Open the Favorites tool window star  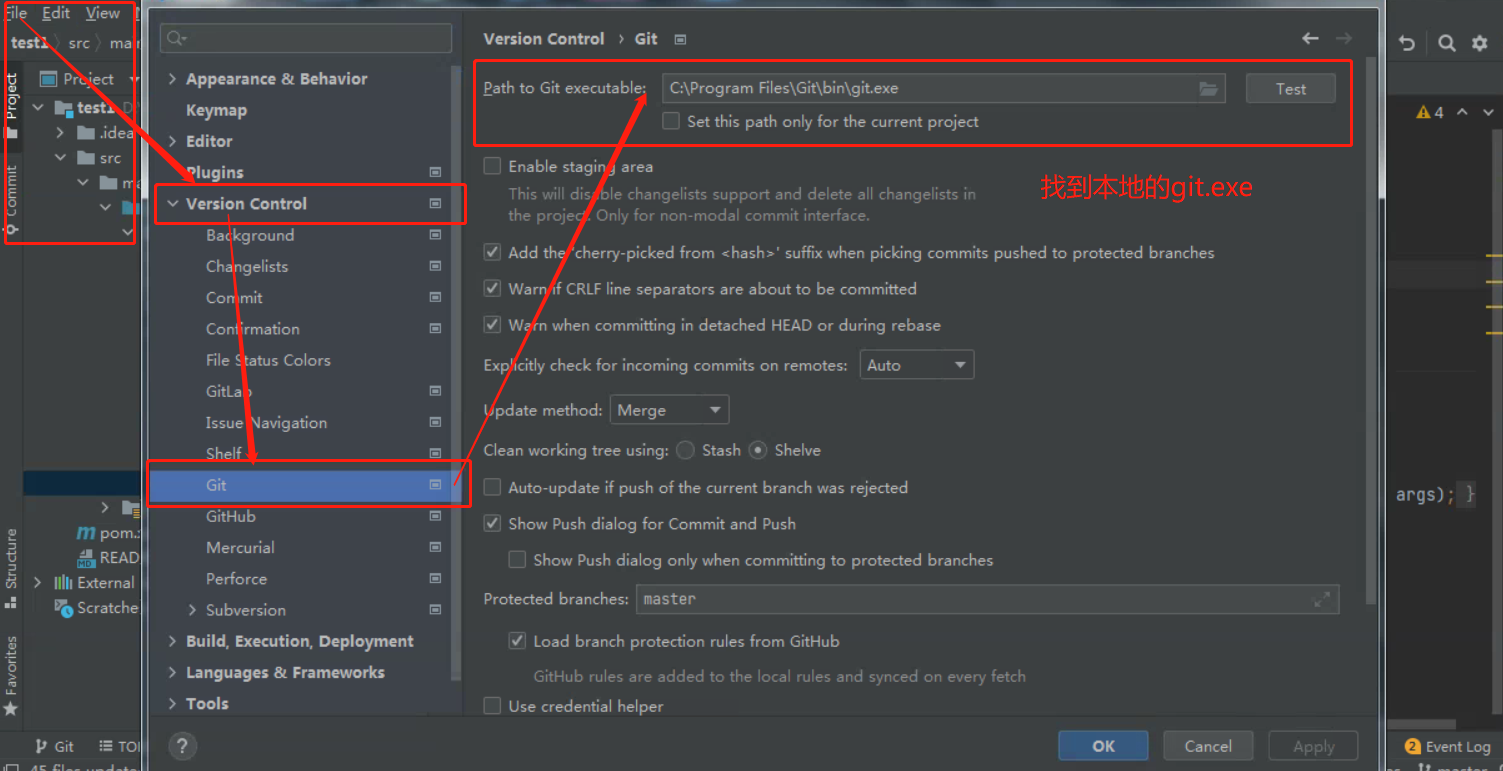pos(11,709)
